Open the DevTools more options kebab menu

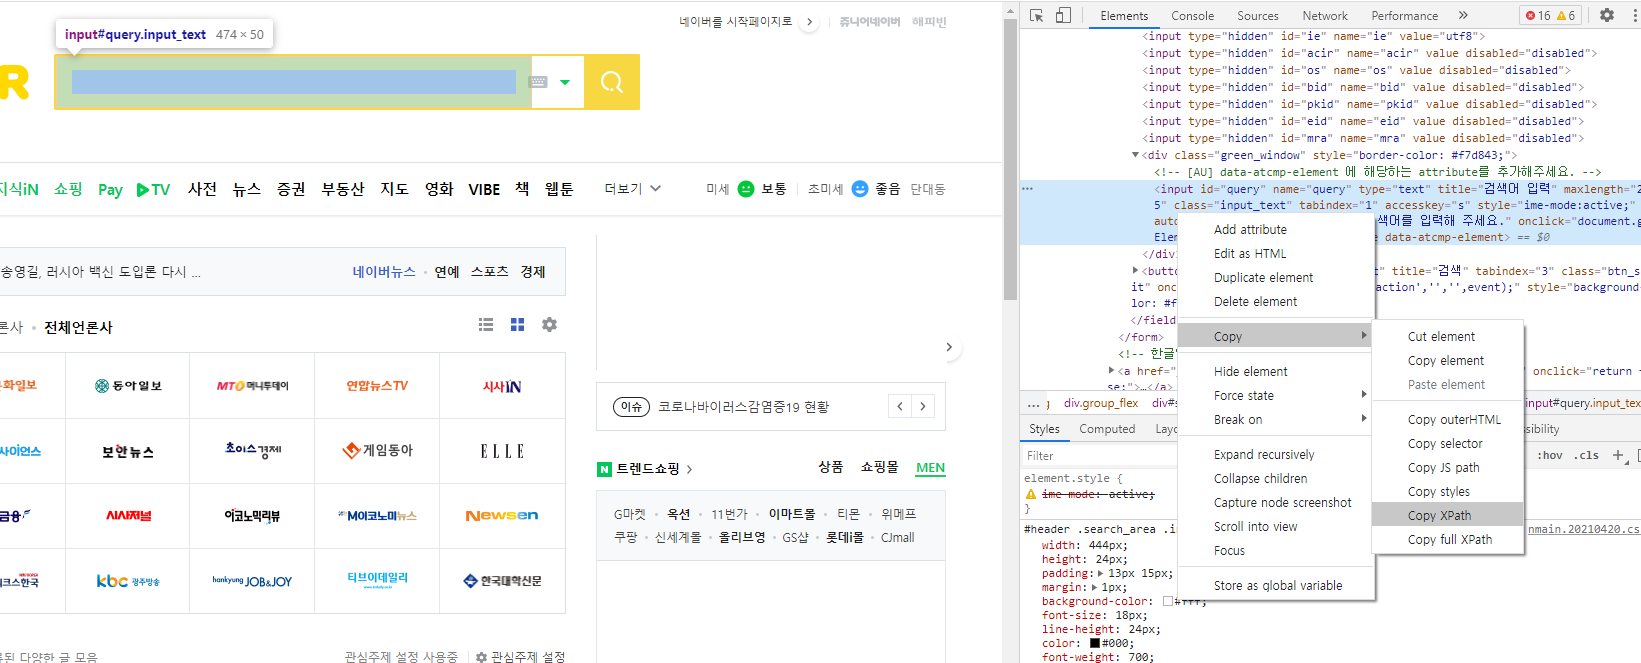[x=1633, y=15]
